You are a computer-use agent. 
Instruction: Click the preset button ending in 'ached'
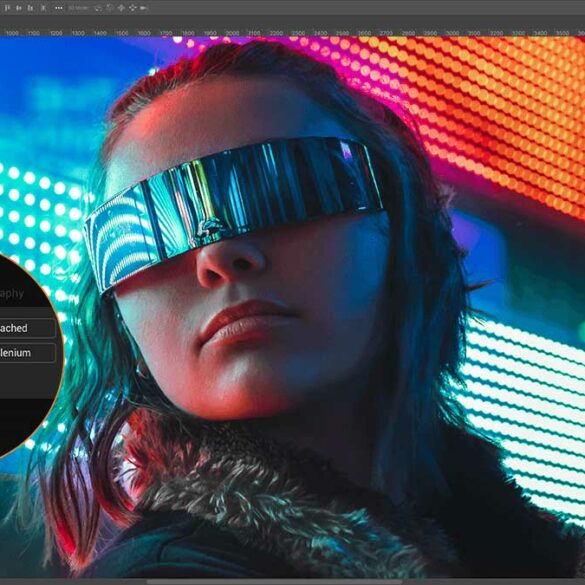coord(27,328)
